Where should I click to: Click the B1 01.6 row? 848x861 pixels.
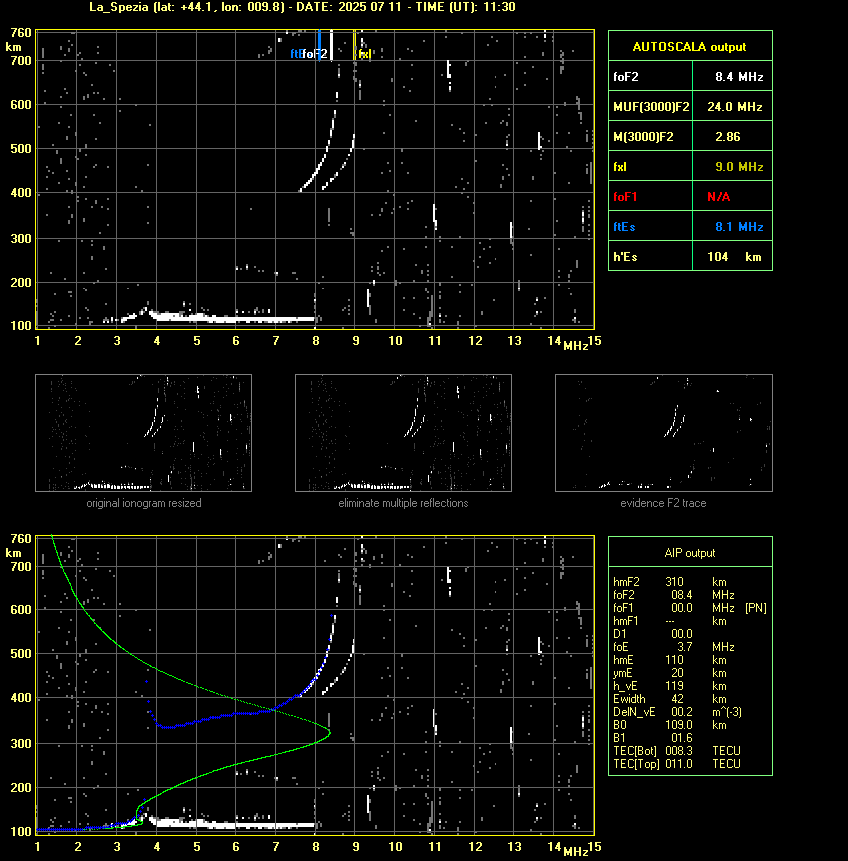point(653,738)
